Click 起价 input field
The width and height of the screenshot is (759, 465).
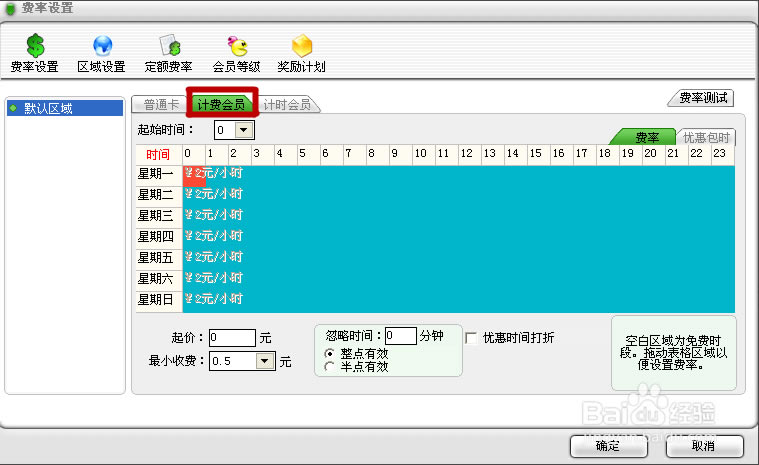232,338
